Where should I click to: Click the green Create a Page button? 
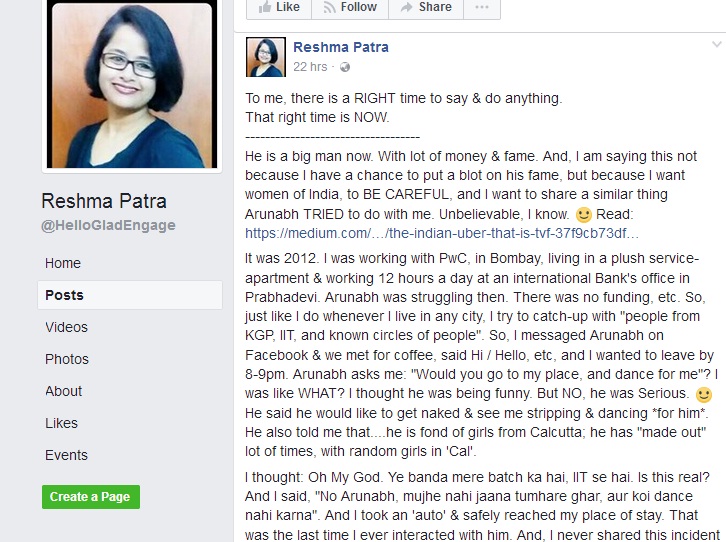click(91, 497)
